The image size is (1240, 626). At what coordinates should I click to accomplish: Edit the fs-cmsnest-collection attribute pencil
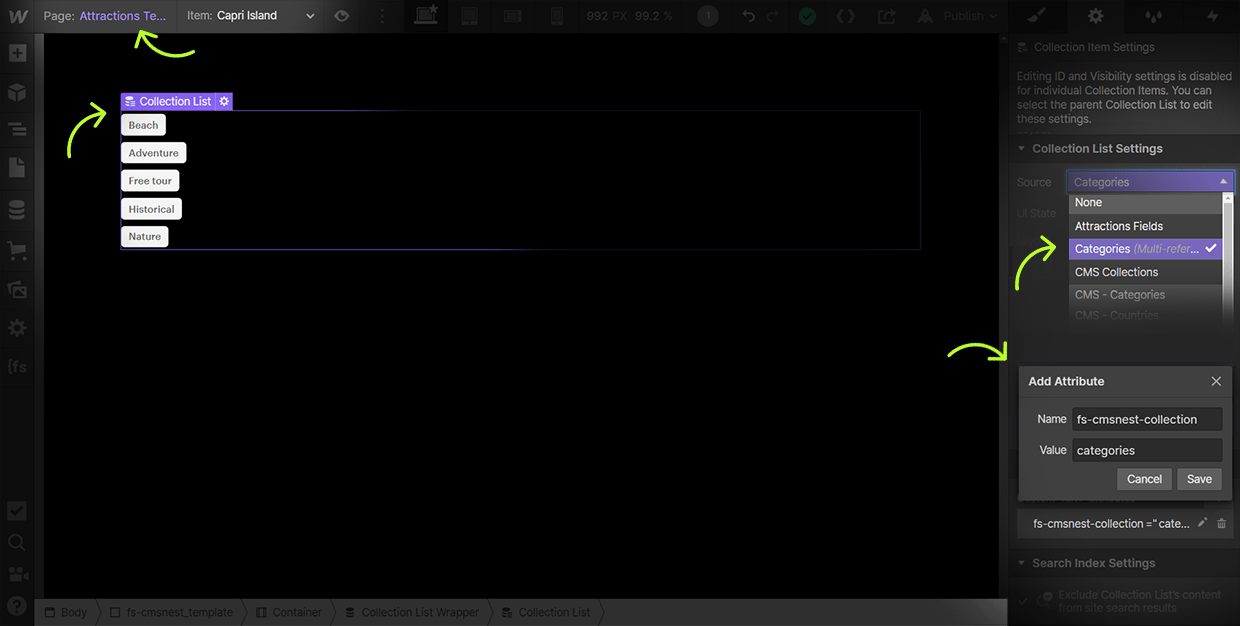[x=1203, y=523]
